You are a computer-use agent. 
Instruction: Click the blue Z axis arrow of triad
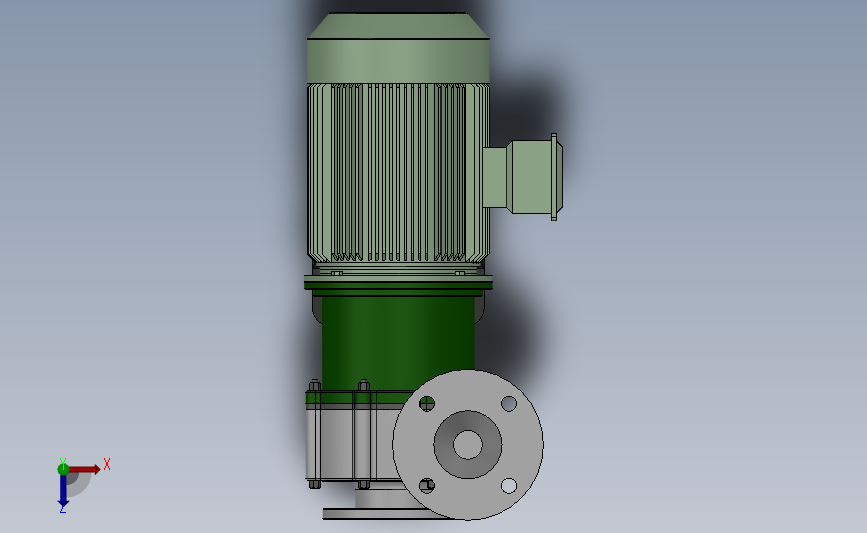(63, 490)
